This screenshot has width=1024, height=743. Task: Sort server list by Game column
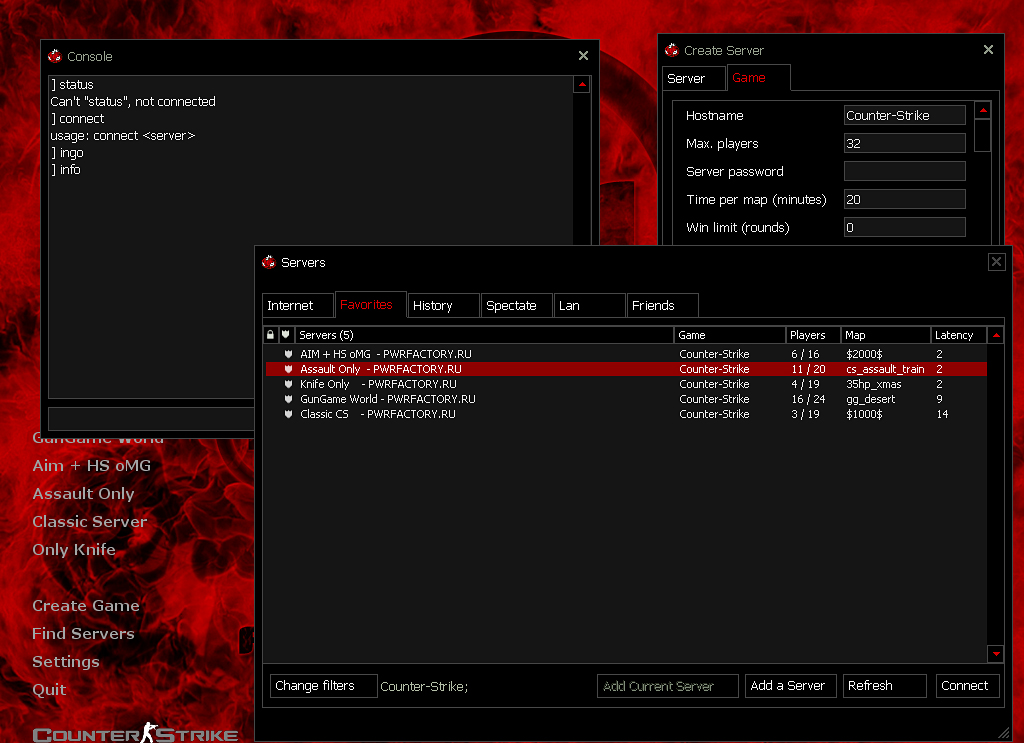pos(730,335)
